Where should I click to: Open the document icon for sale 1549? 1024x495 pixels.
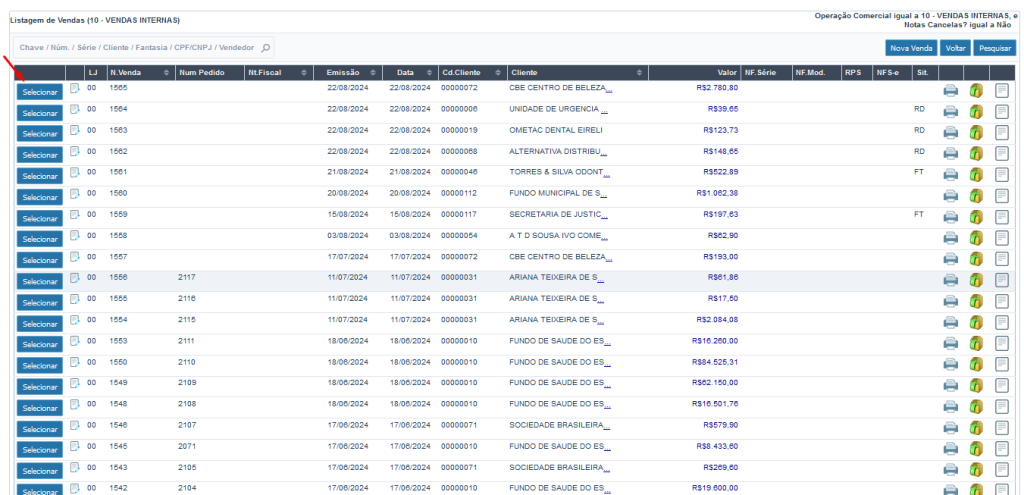coord(1002,385)
